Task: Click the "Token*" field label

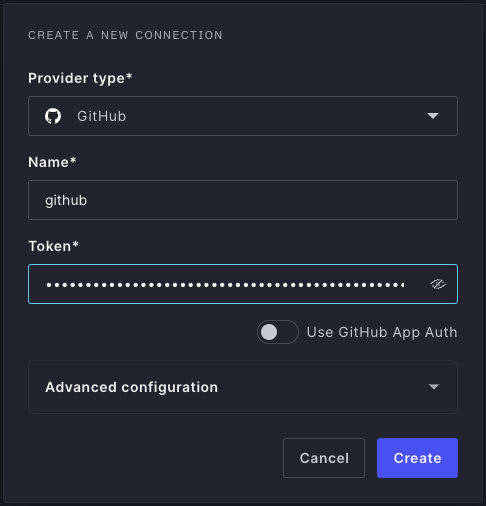Action: (x=53, y=246)
